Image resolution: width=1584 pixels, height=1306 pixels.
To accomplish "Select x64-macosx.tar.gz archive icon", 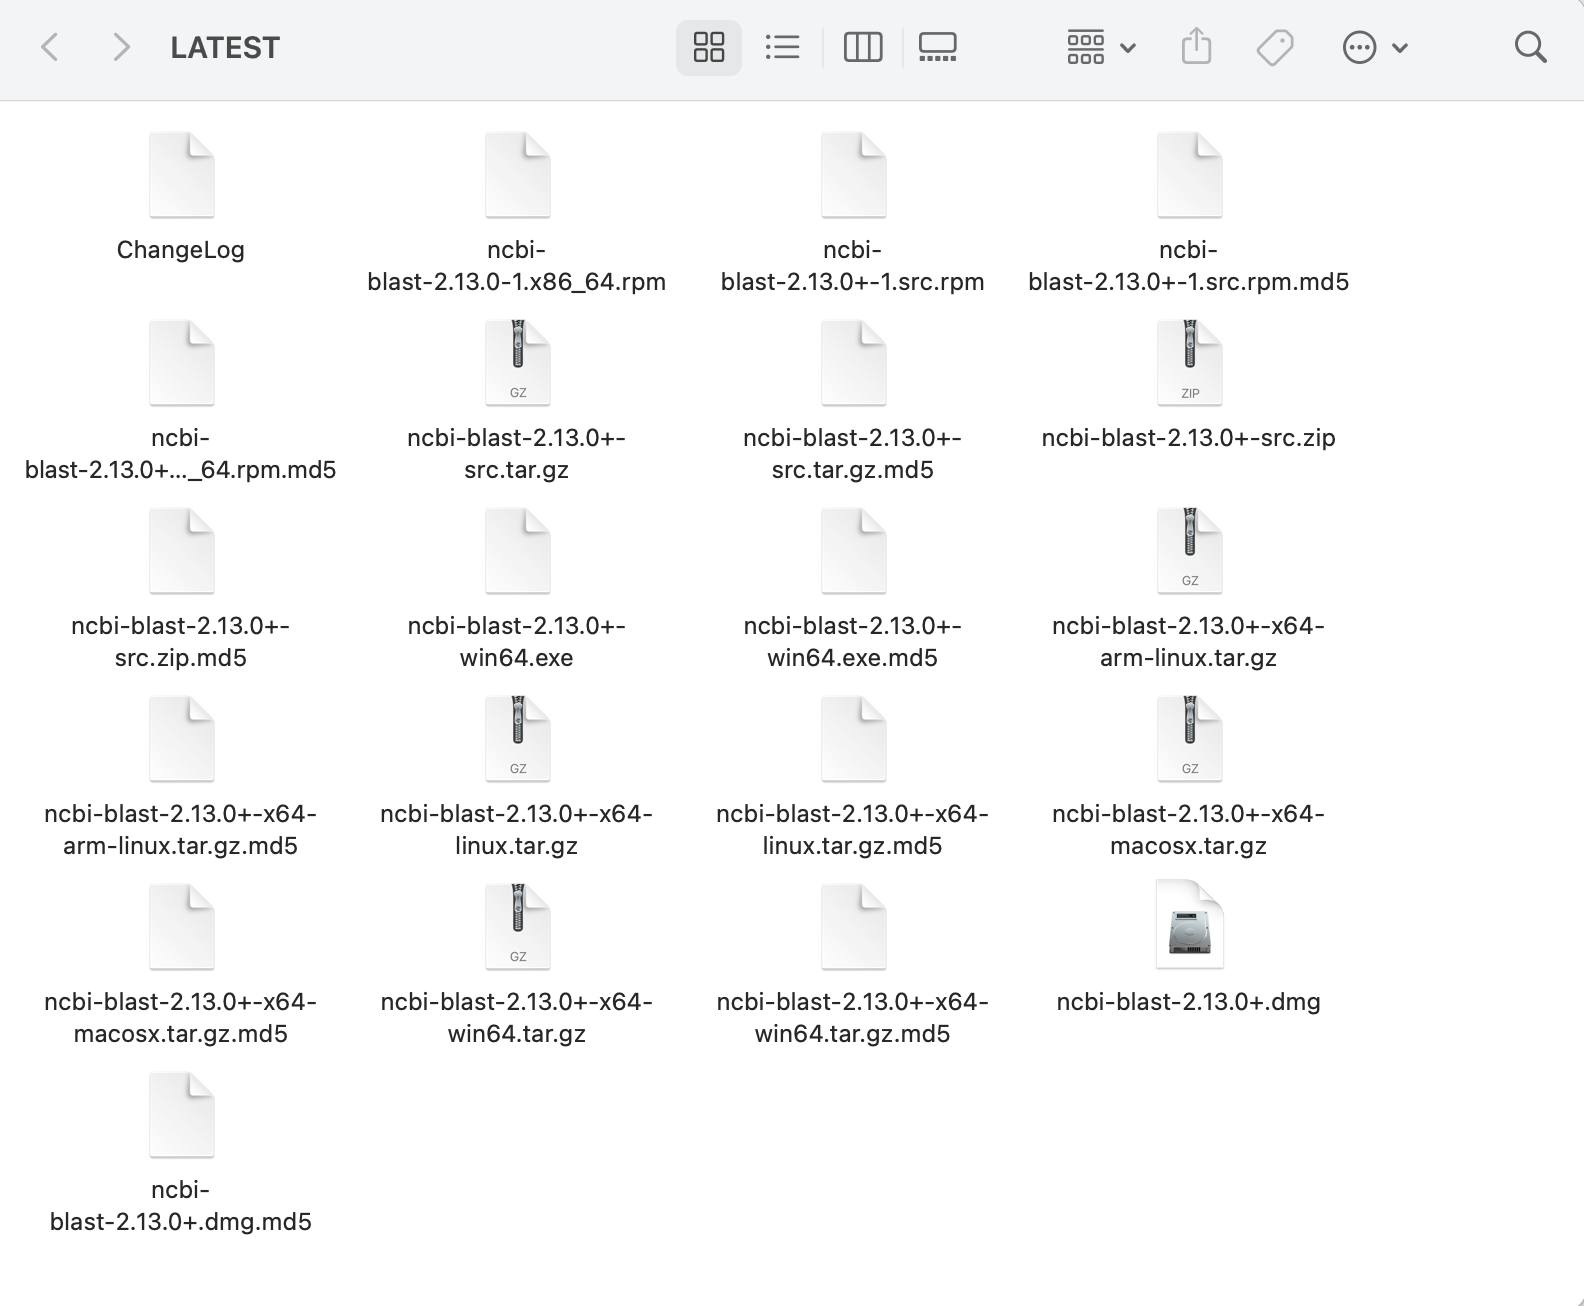I will (1189, 739).
